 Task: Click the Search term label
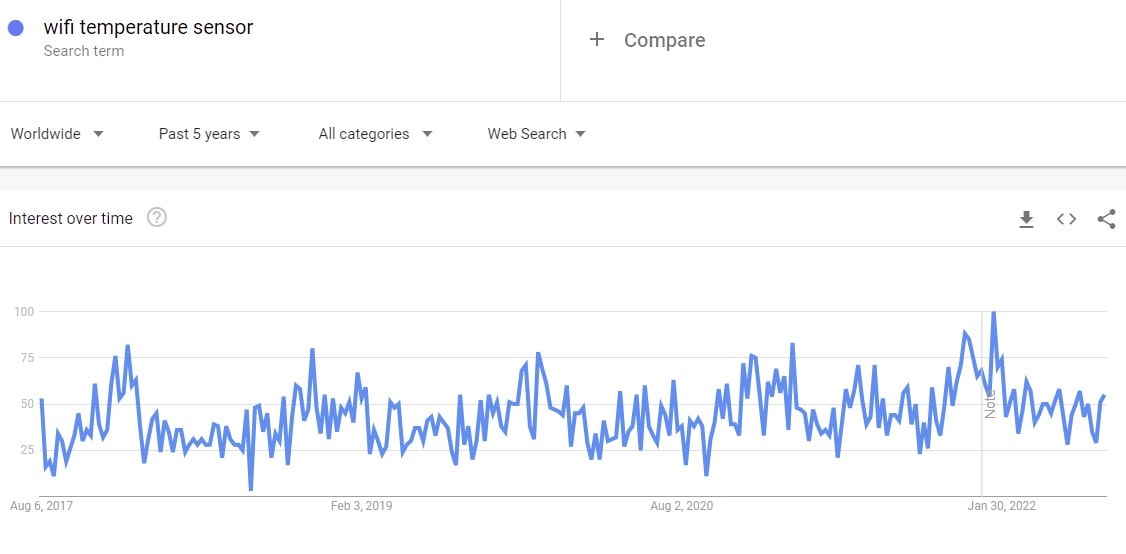[x=84, y=51]
